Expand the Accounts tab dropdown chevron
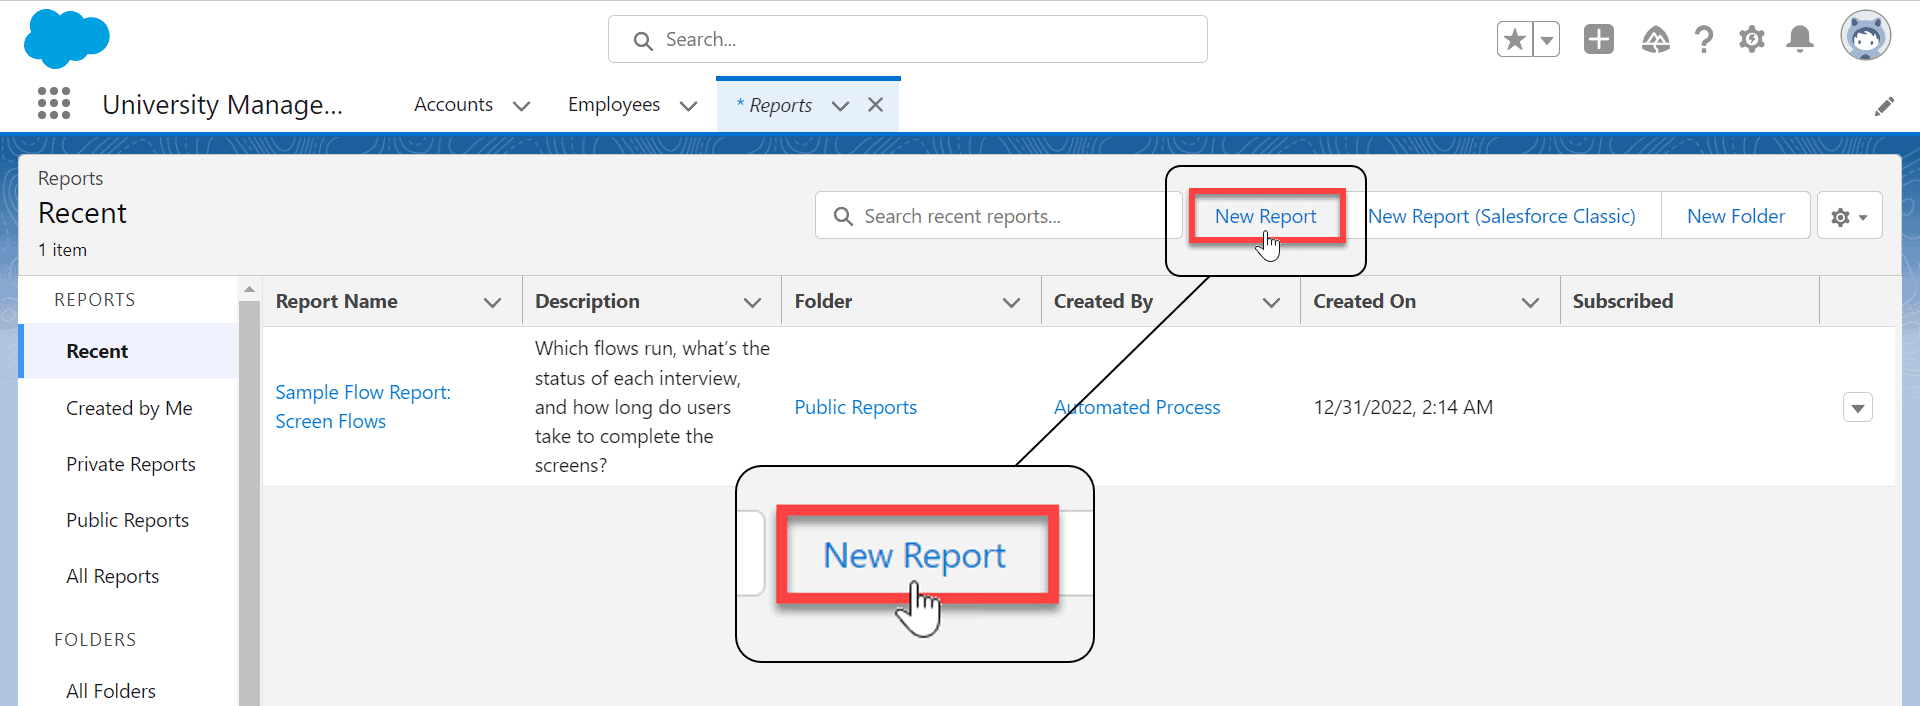1920x706 pixels. click(x=521, y=105)
